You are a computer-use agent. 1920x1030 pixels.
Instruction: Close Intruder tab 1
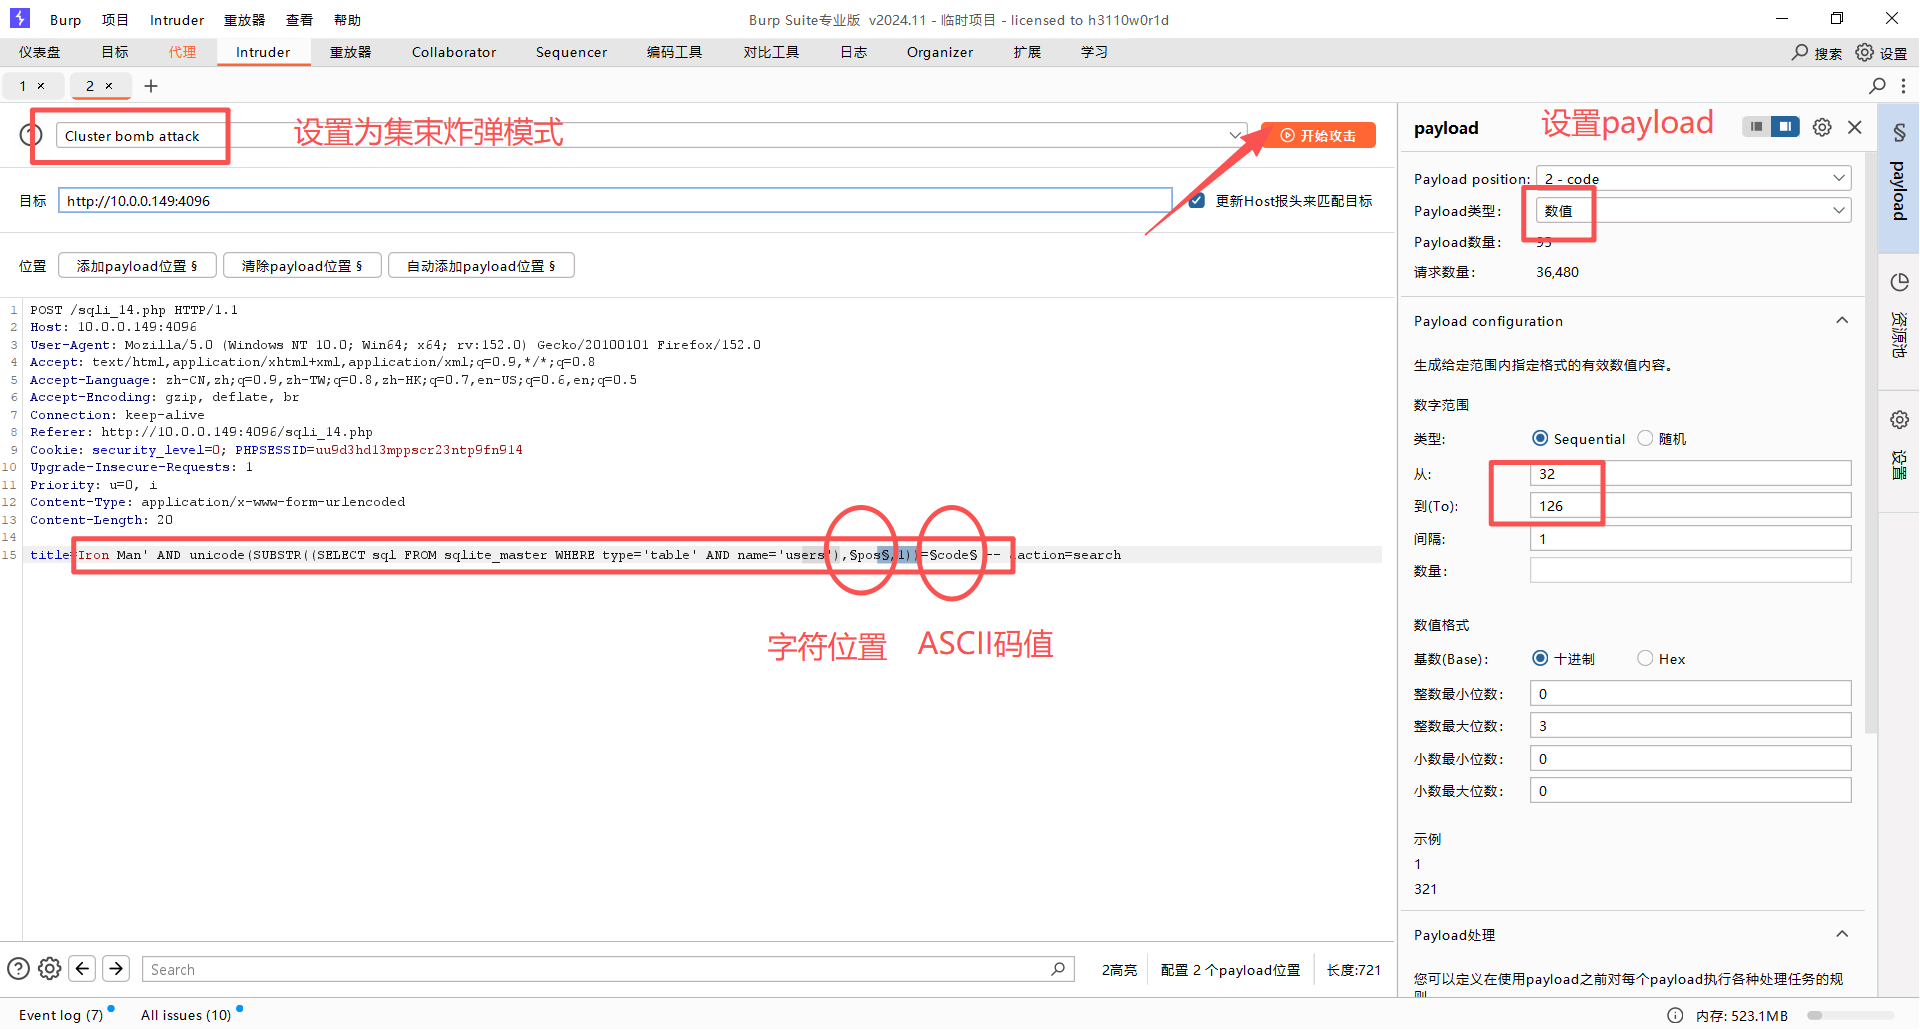41,86
